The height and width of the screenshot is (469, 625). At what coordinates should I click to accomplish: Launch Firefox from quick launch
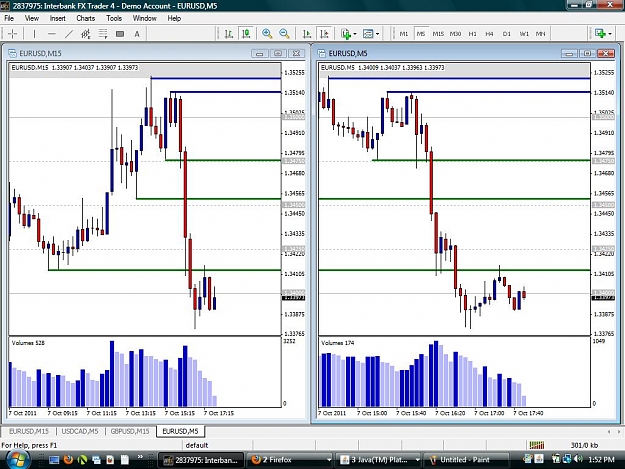point(68,459)
